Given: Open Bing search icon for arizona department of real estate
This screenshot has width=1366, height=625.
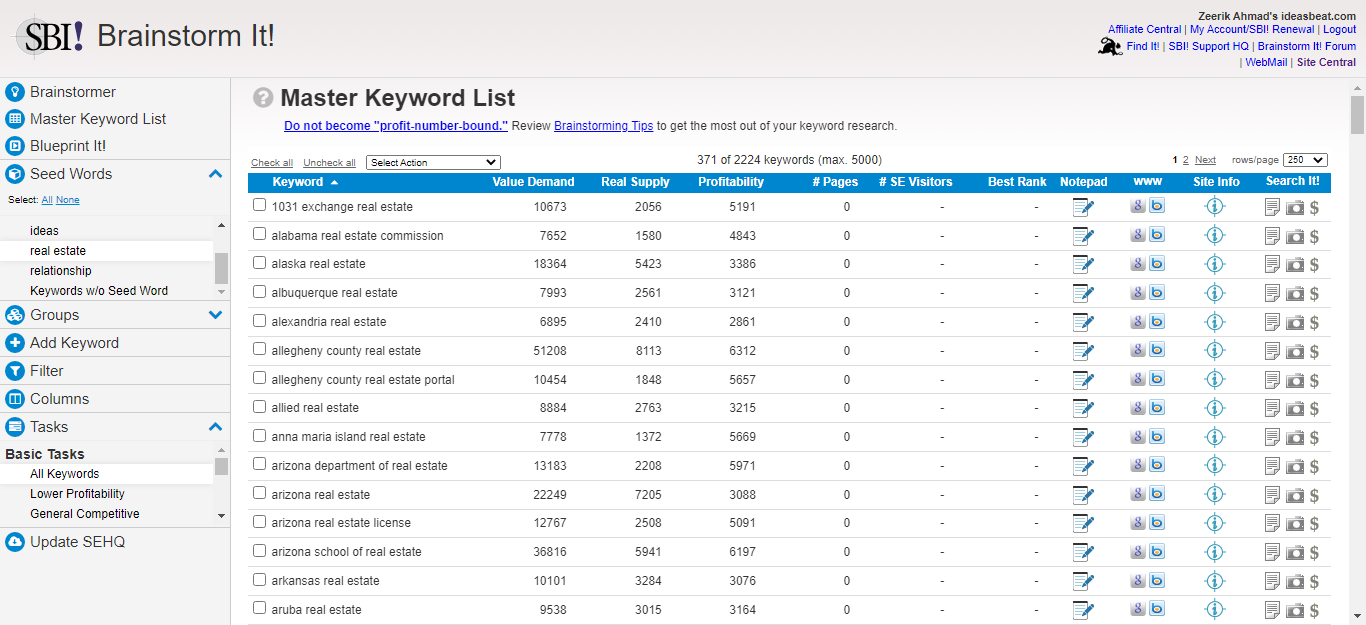Looking at the screenshot, I should [1156, 465].
